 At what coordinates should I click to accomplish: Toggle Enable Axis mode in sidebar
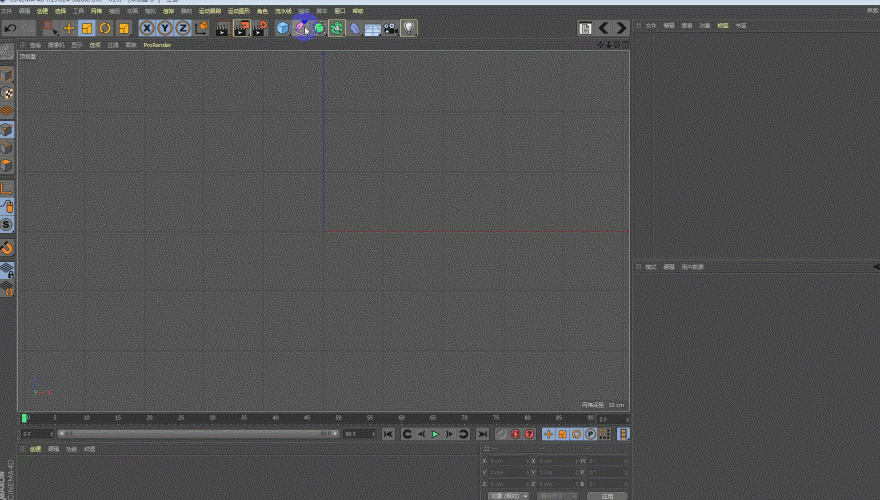coord(7,189)
